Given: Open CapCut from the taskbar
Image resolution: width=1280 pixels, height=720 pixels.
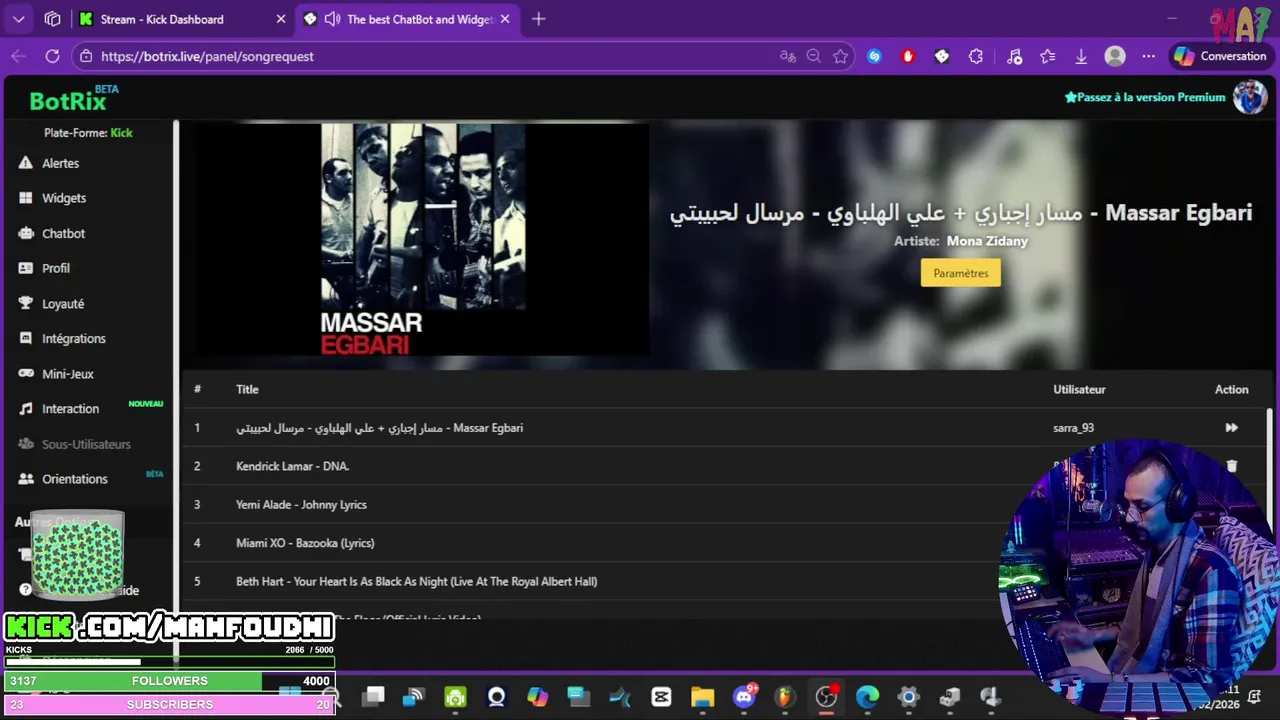Looking at the screenshot, I should click(x=661, y=697).
